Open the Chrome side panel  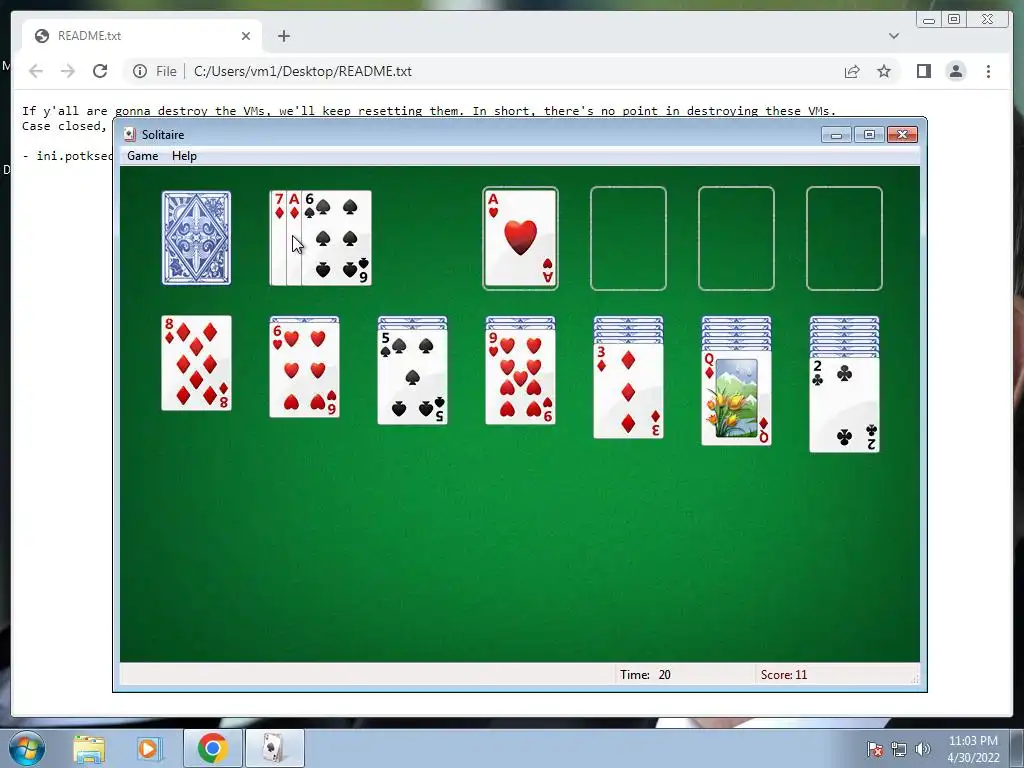(923, 71)
